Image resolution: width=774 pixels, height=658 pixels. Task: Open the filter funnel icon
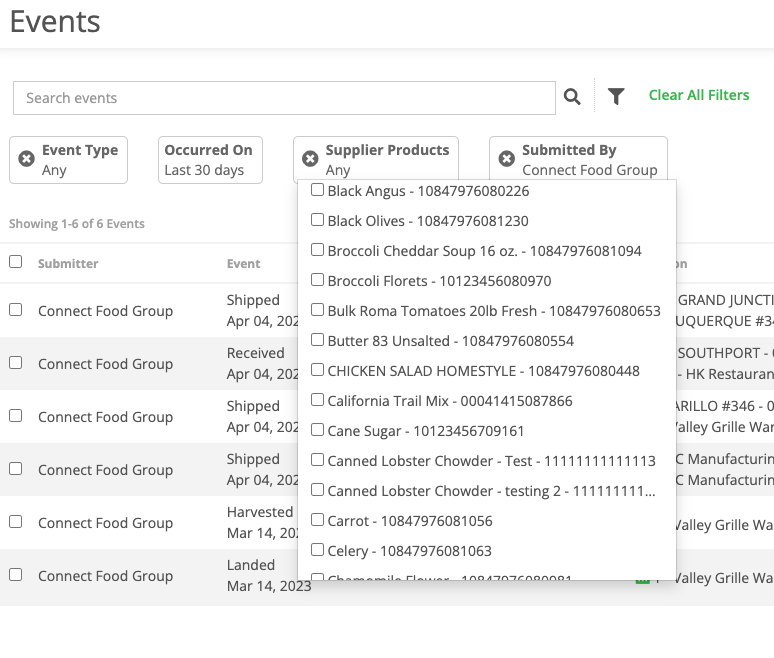[x=616, y=97]
